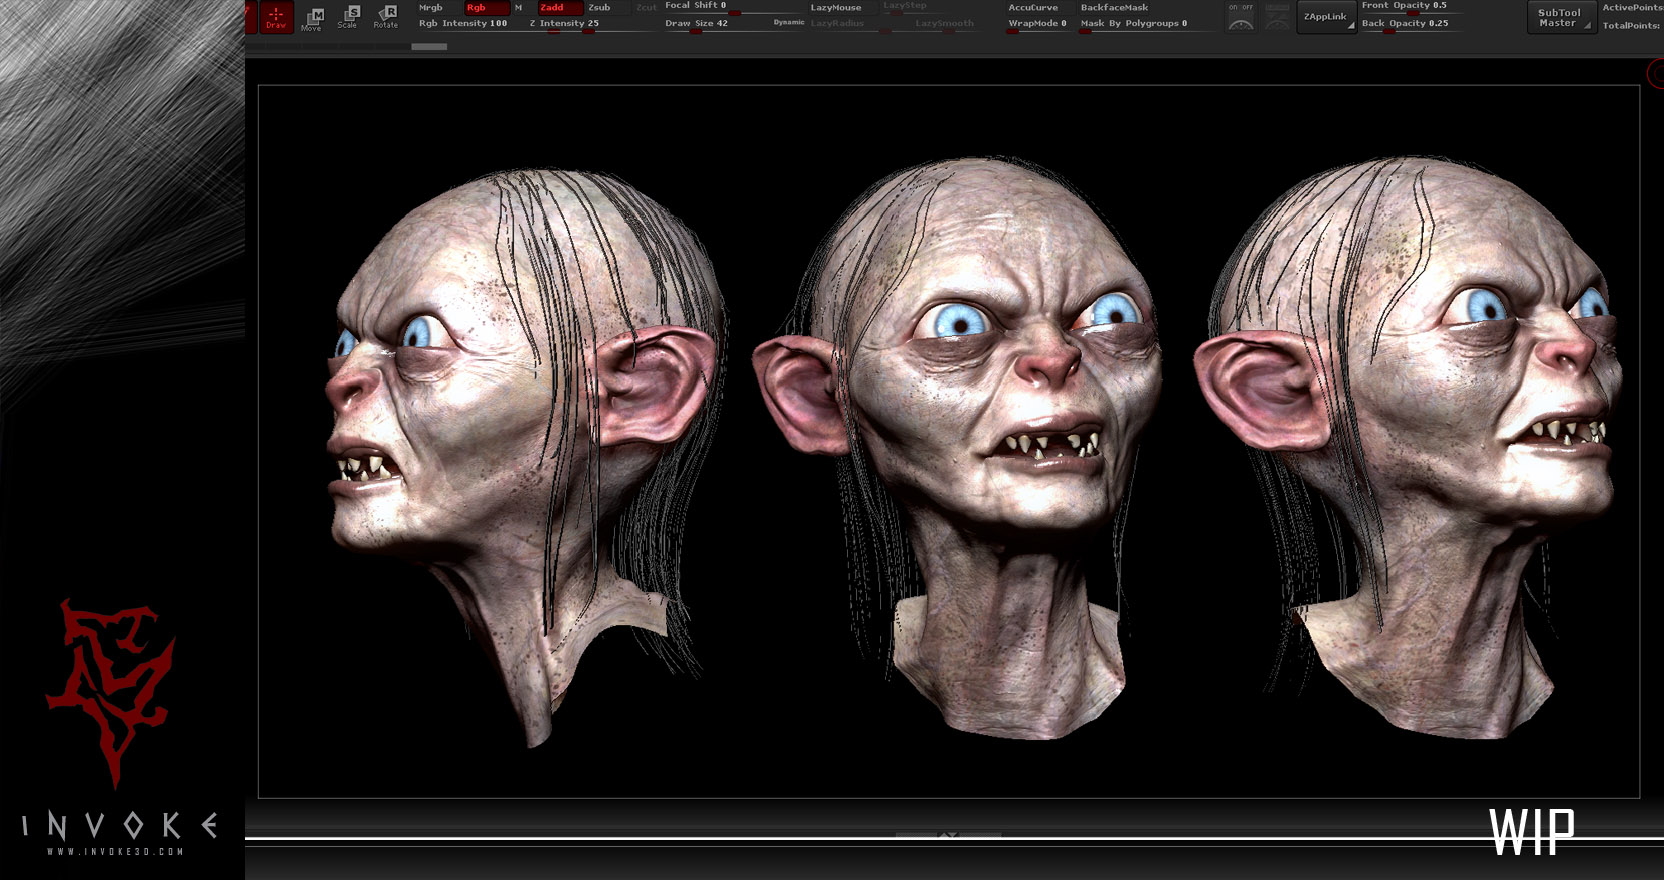This screenshot has height=880, width=1664.
Task: Activate the Draw mode icon
Action: (x=276, y=17)
